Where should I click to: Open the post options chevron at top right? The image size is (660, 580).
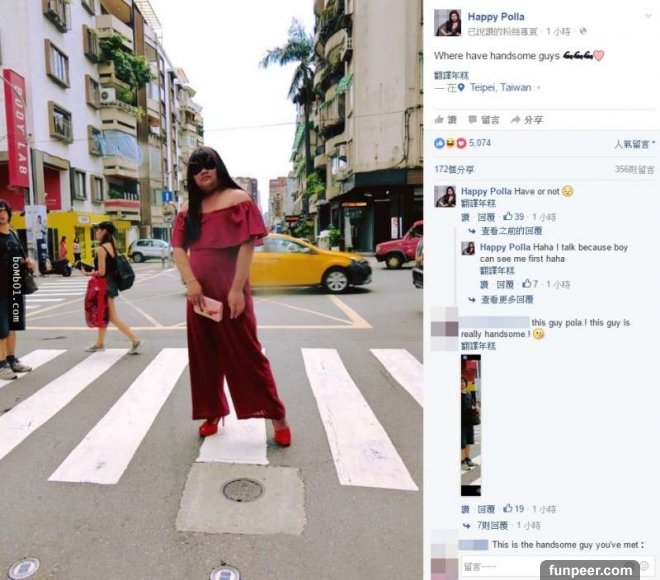coord(648,16)
